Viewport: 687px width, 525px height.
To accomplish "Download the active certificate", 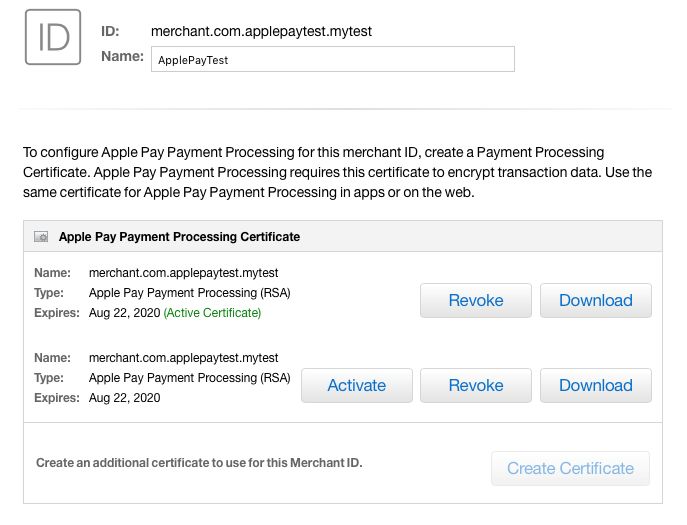I will (x=596, y=300).
